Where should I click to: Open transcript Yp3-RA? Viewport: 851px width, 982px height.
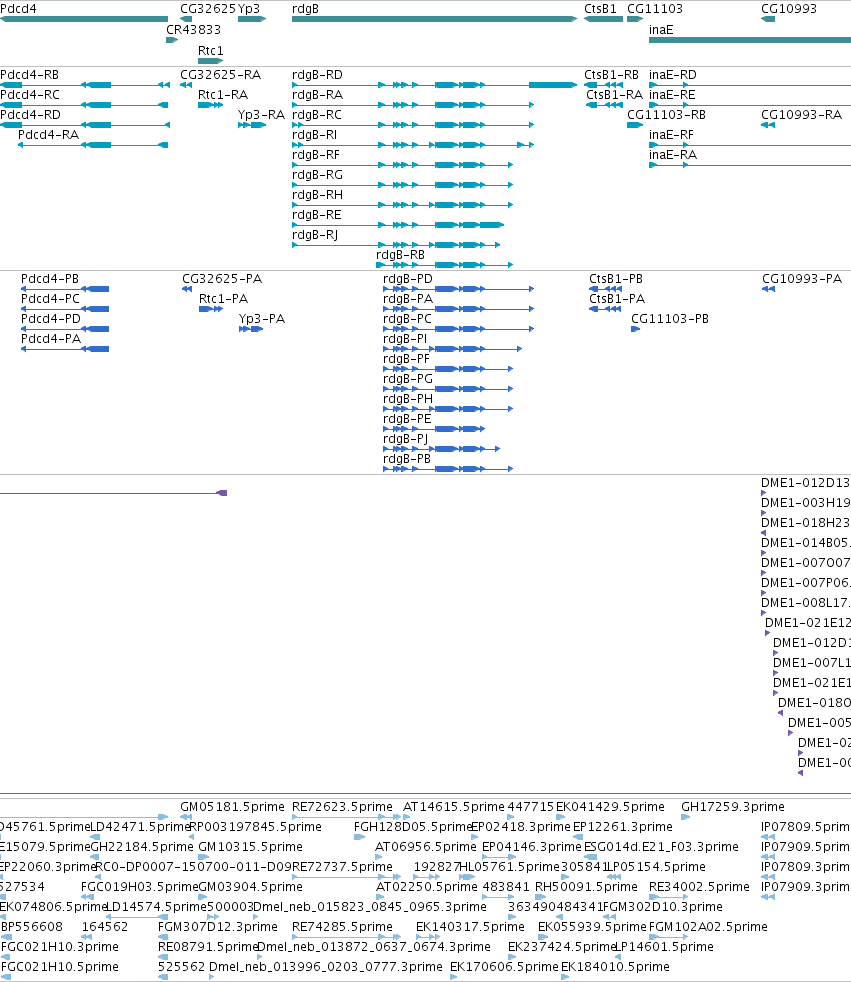click(261, 115)
